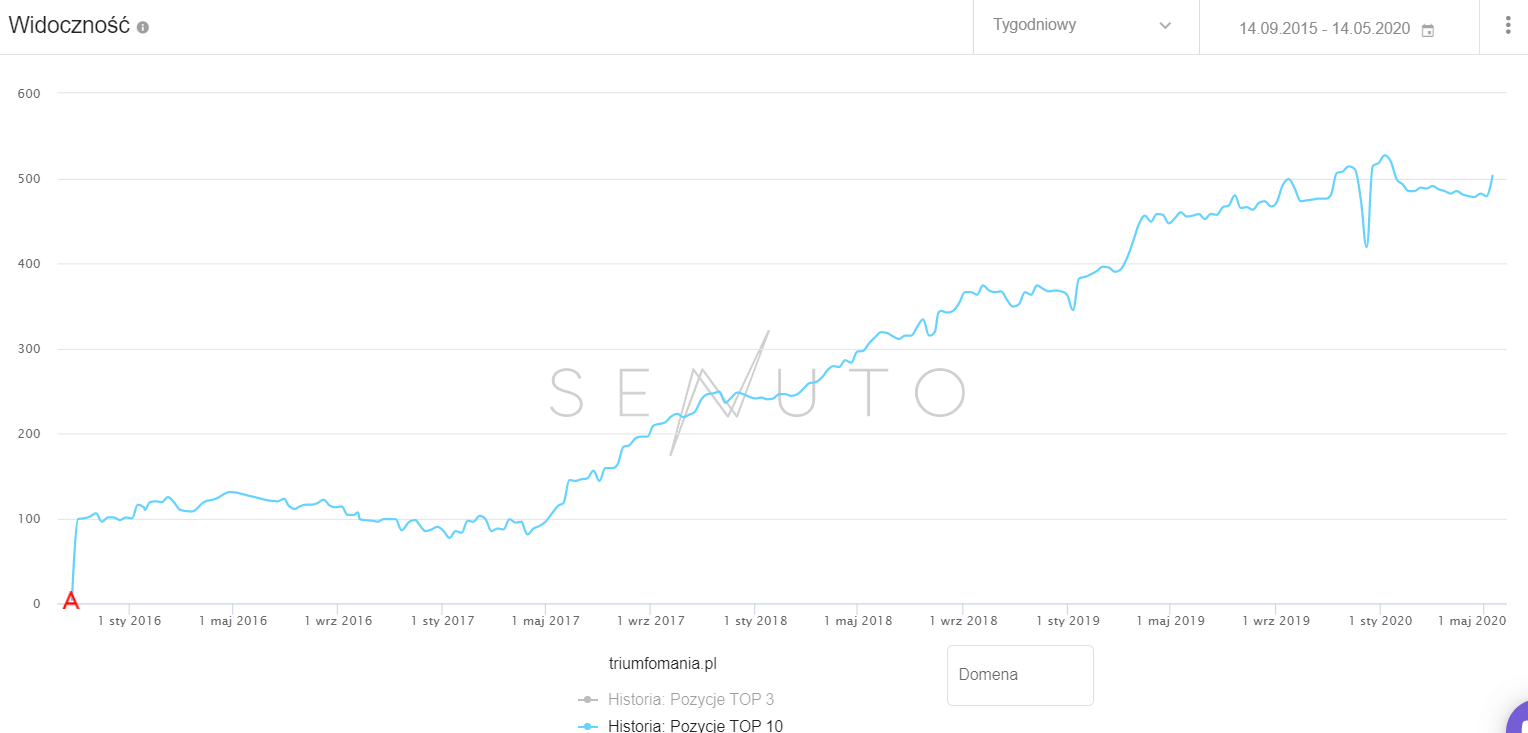Click the calendar icon in date range
The image size is (1528, 733).
tap(1428, 30)
